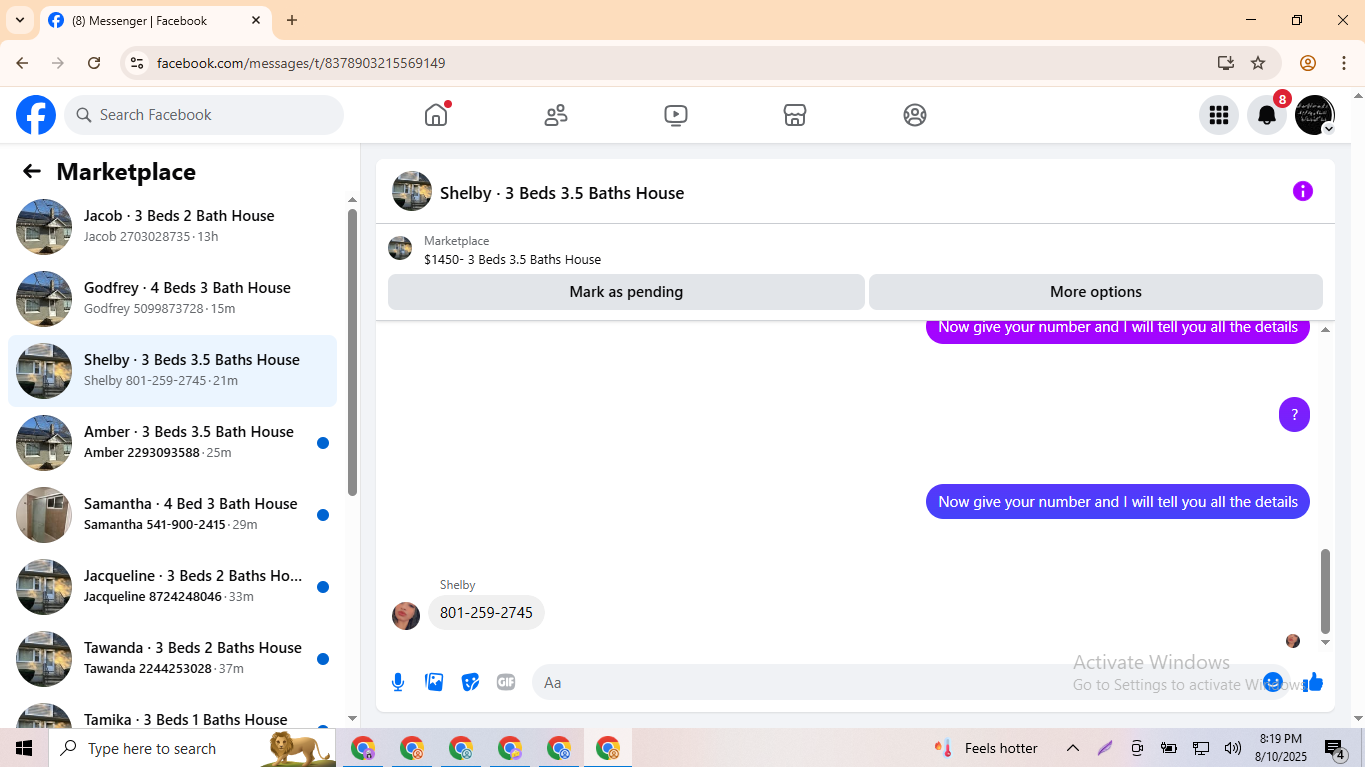The width and height of the screenshot is (1365, 767).
Task: Attach a photo with the image icon
Action: pyautogui.click(x=434, y=682)
